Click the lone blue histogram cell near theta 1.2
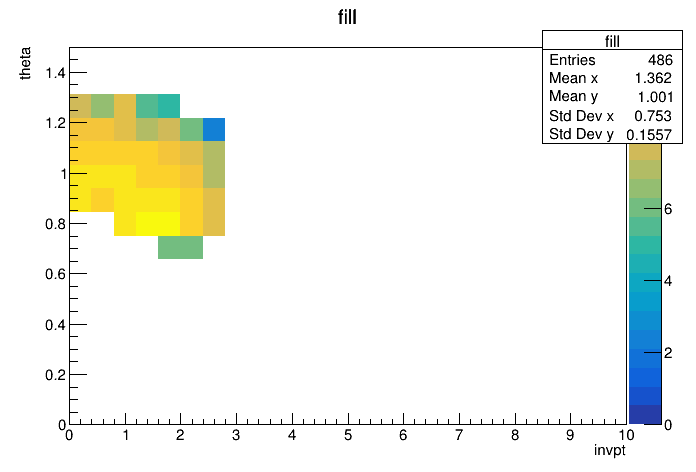This screenshot has height=472, width=696. coord(214,129)
